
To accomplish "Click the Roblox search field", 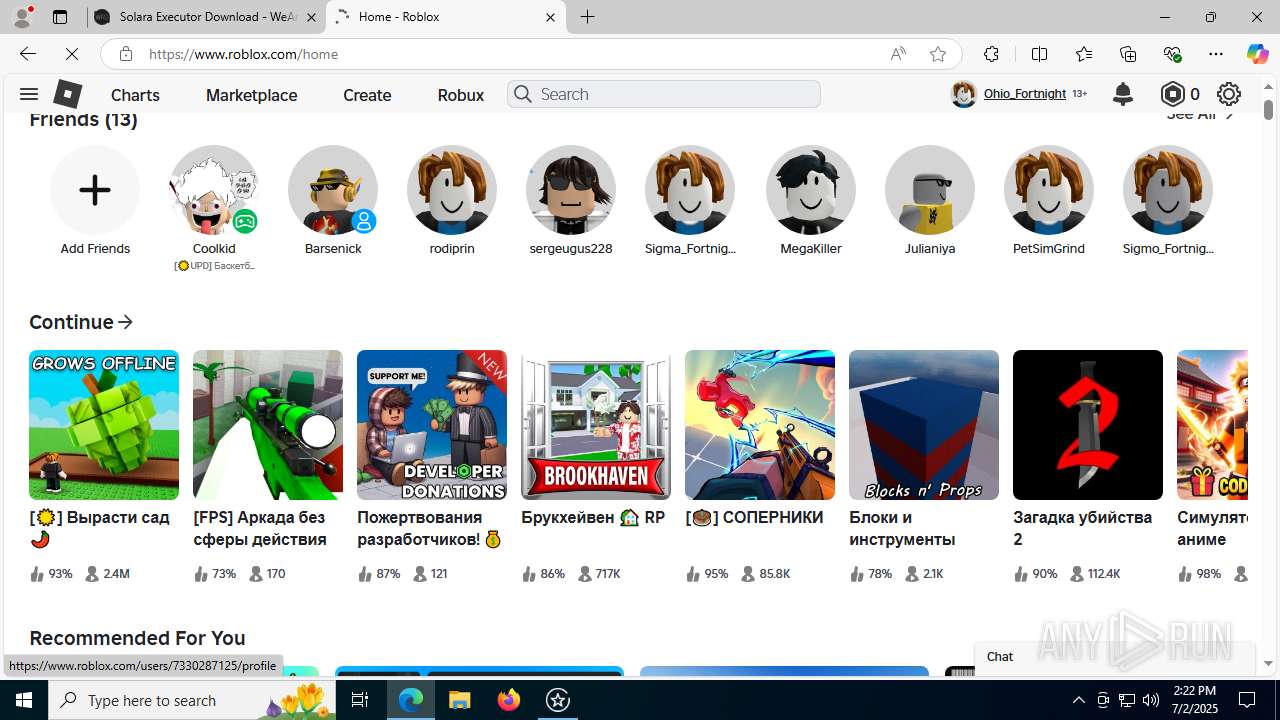I will (664, 94).
